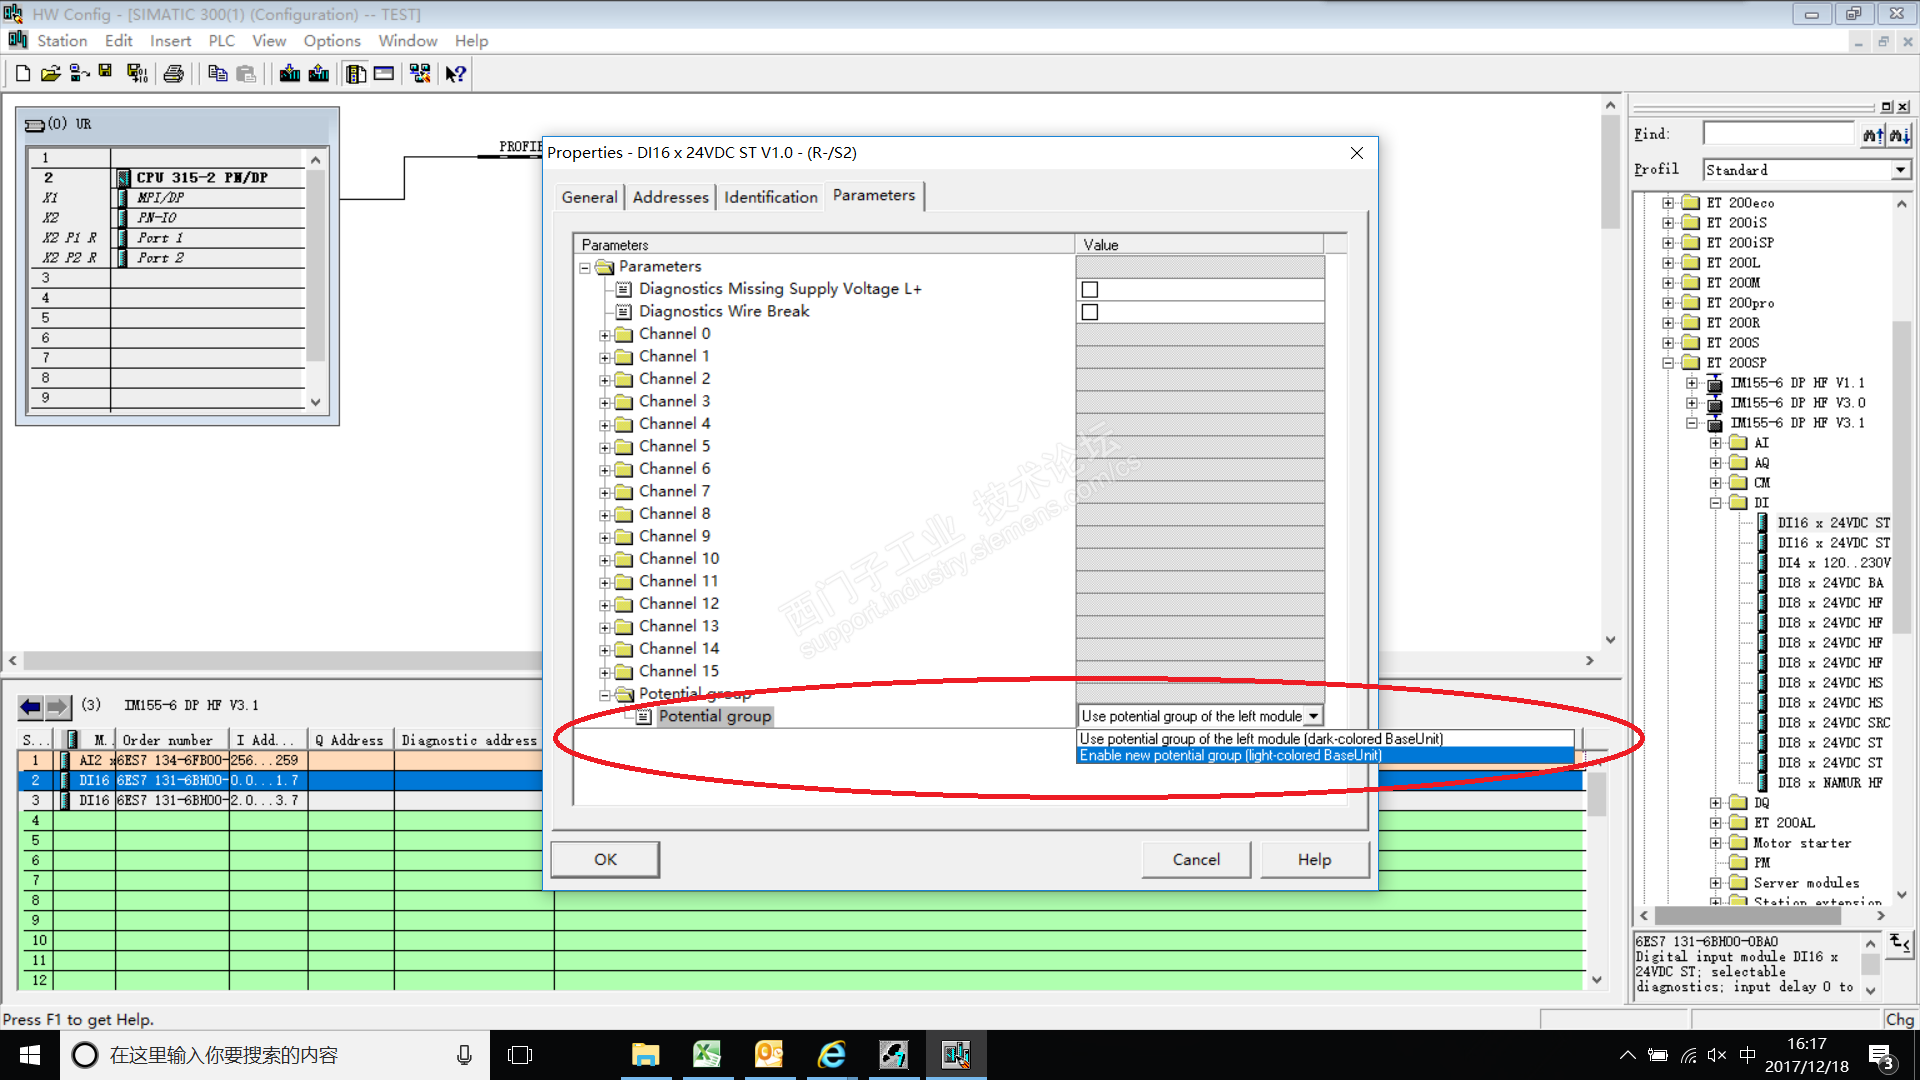Switch to the Addresses tab
Screen dimensions: 1920x1080
click(670, 197)
